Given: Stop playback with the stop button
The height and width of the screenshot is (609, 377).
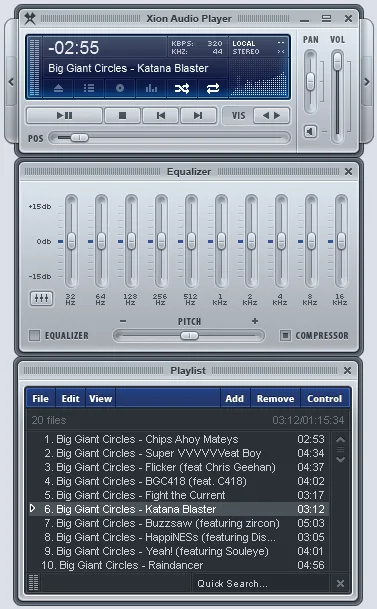Looking at the screenshot, I should (122, 115).
